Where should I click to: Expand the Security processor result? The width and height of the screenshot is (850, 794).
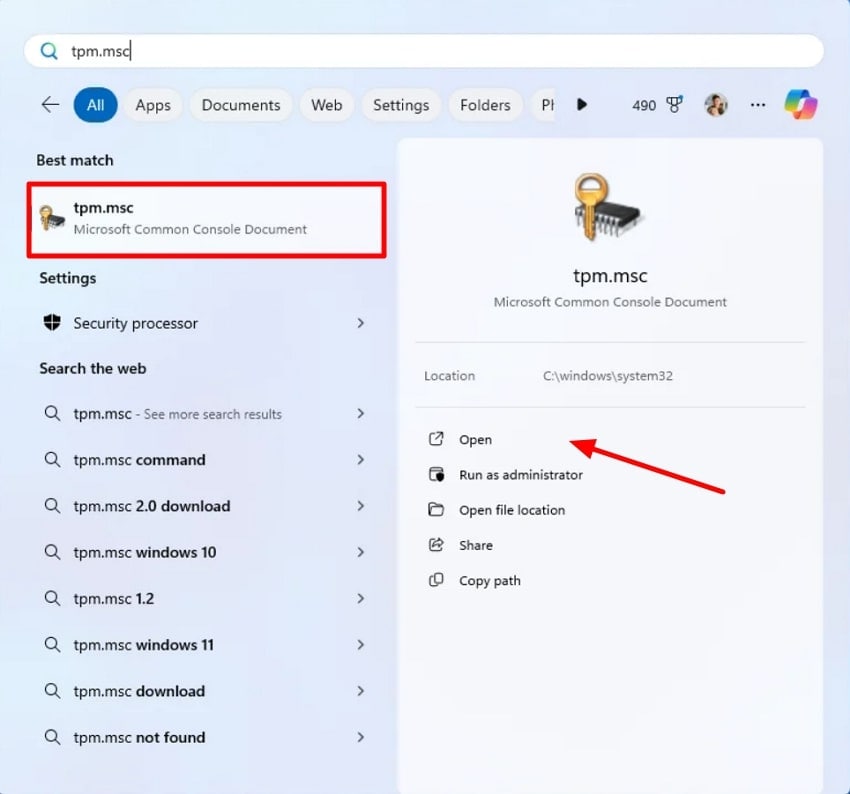point(361,323)
